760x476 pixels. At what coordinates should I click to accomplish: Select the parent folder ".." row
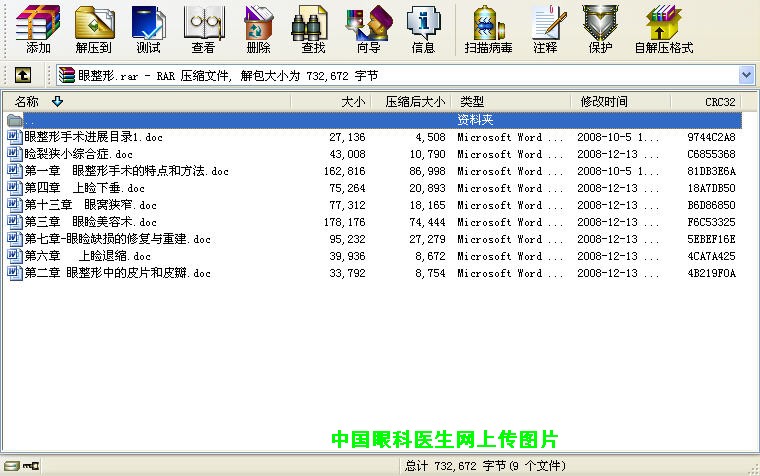(200, 120)
